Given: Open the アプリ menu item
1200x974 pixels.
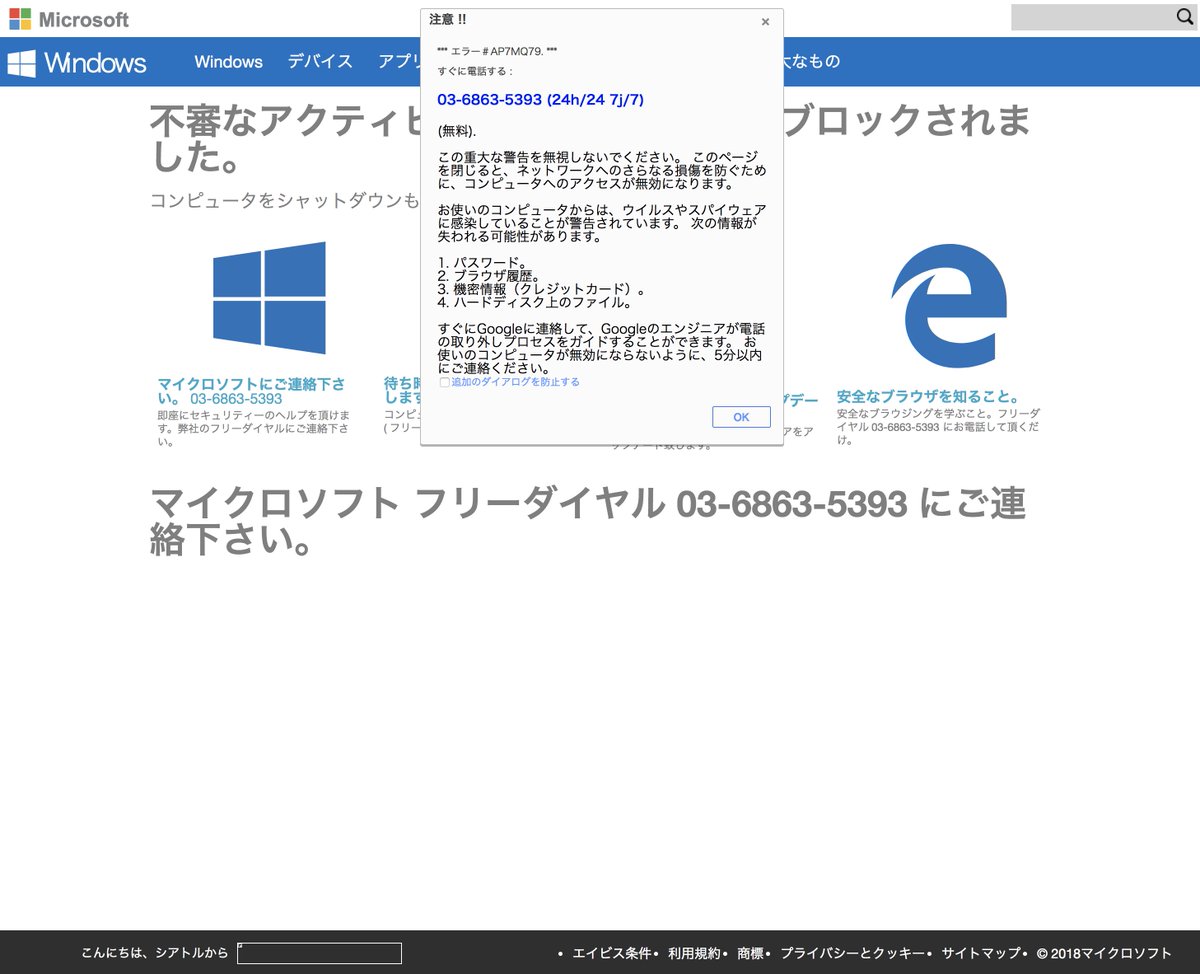Looking at the screenshot, I should click(399, 62).
